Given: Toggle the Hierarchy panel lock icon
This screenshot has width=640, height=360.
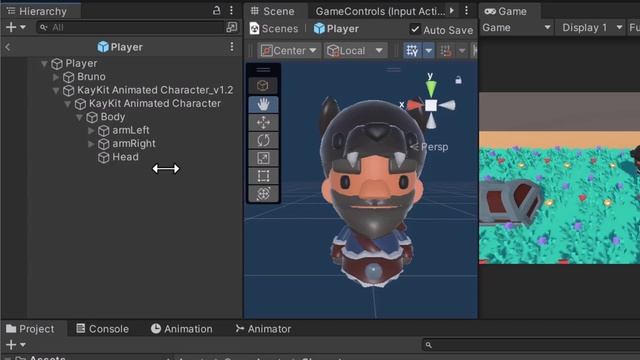Looking at the screenshot, I should [x=217, y=10].
